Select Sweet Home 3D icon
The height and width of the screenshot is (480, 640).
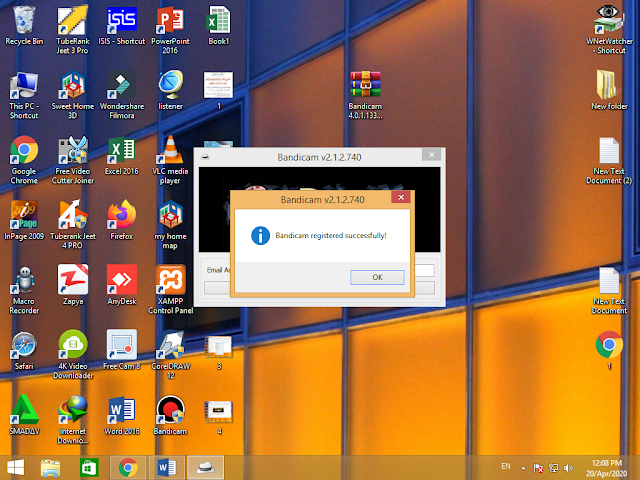click(73, 95)
